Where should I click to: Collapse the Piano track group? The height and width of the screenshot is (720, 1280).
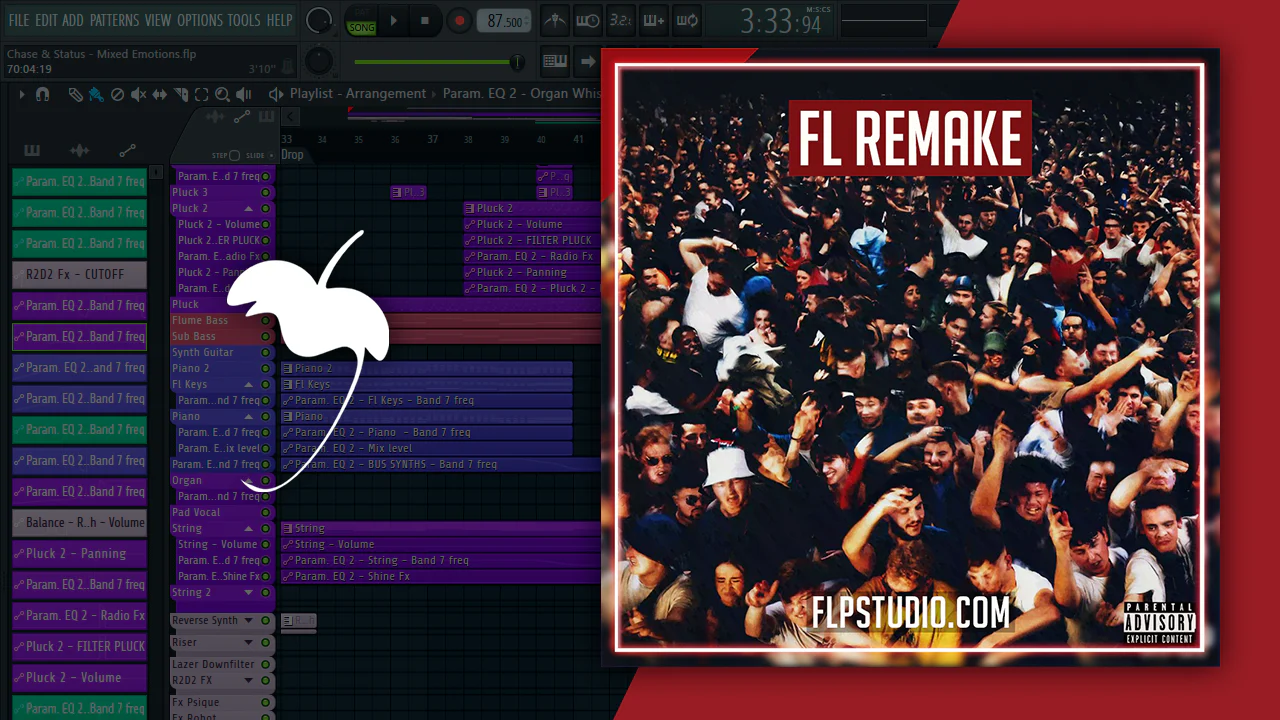248,416
